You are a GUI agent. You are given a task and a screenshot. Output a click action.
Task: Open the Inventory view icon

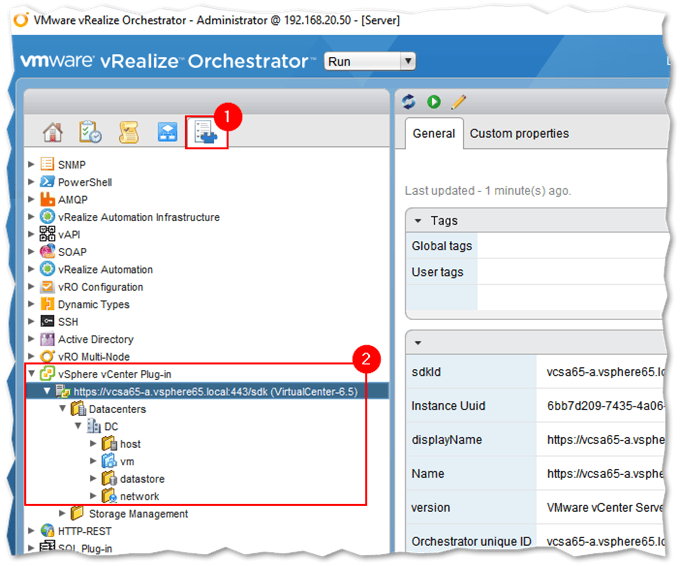tap(206, 132)
